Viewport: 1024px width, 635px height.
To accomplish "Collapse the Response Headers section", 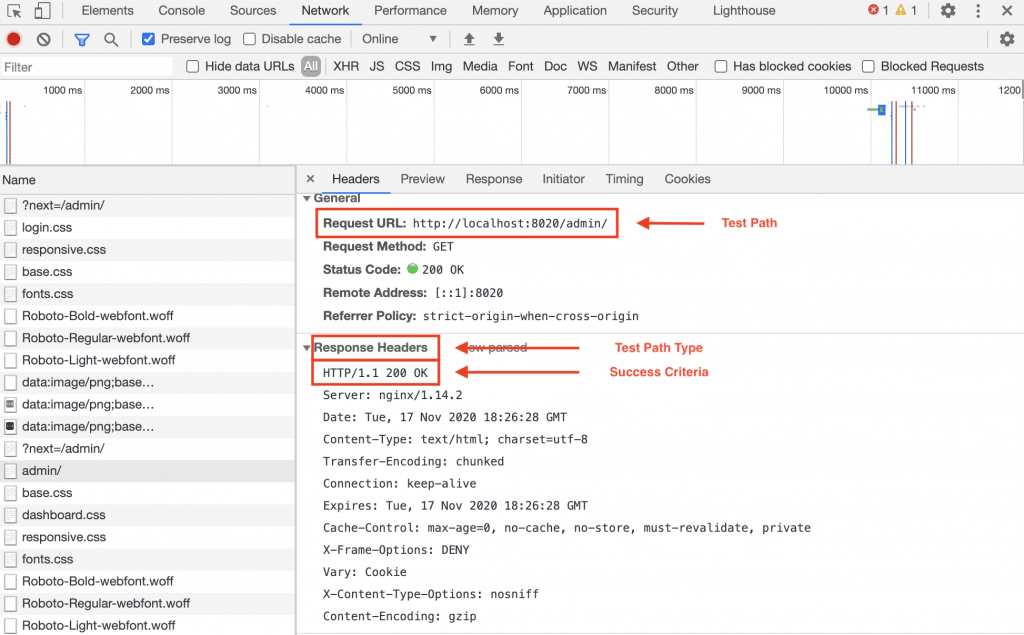I will (306, 348).
